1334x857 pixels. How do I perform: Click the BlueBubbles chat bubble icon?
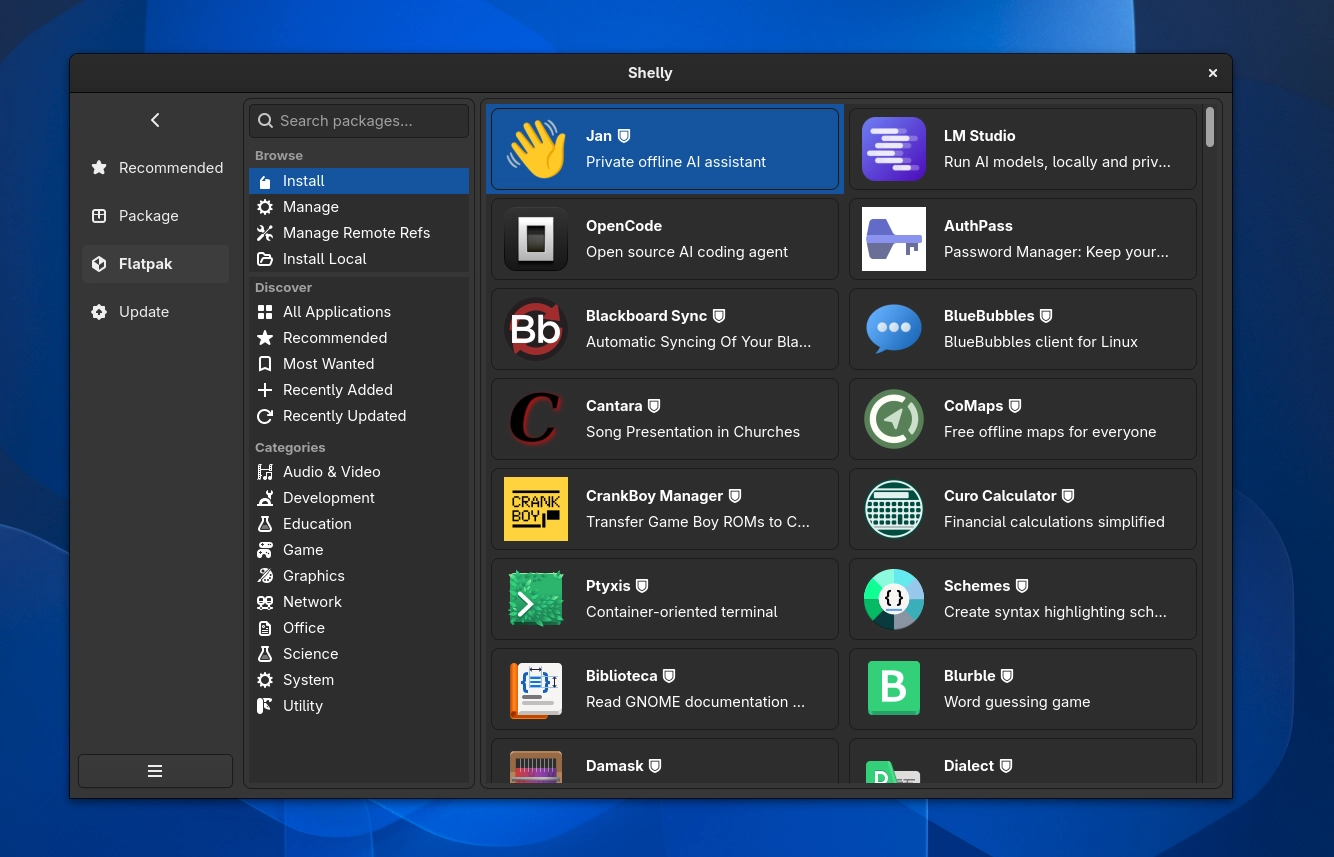[894, 329]
